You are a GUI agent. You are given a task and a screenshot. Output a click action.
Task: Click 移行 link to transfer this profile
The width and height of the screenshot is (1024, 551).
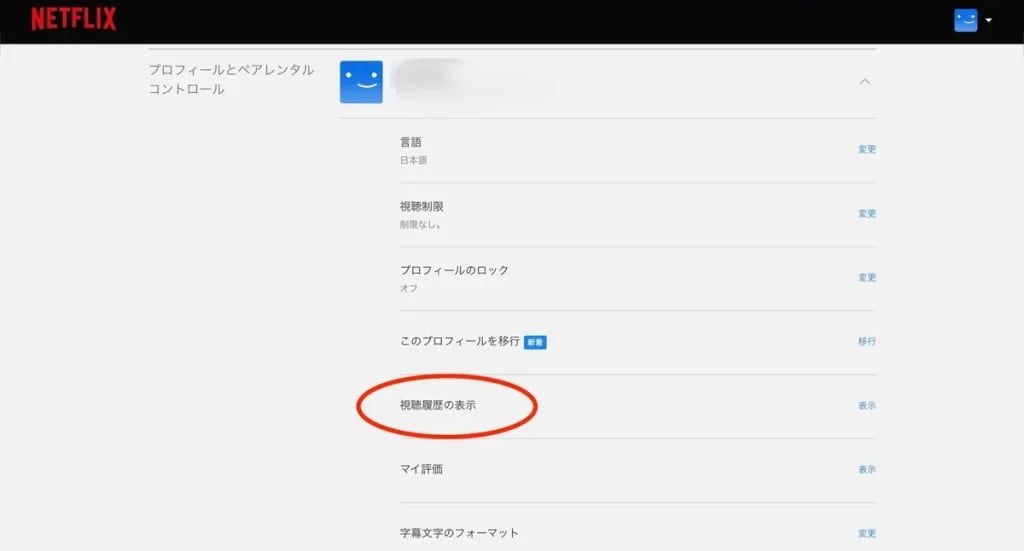[x=866, y=342]
